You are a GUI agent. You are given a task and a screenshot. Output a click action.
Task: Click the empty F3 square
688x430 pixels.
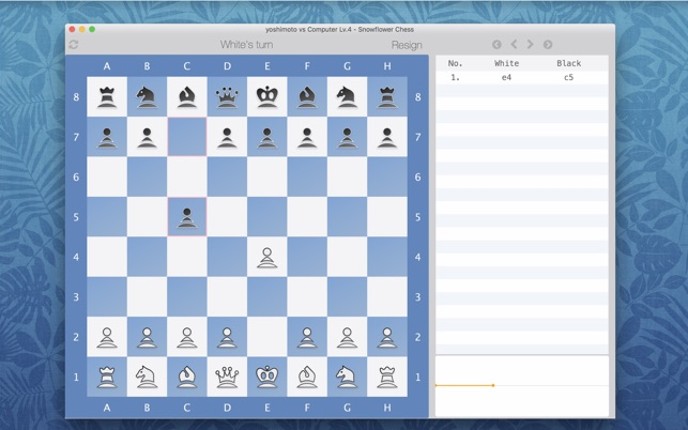[x=307, y=297]
